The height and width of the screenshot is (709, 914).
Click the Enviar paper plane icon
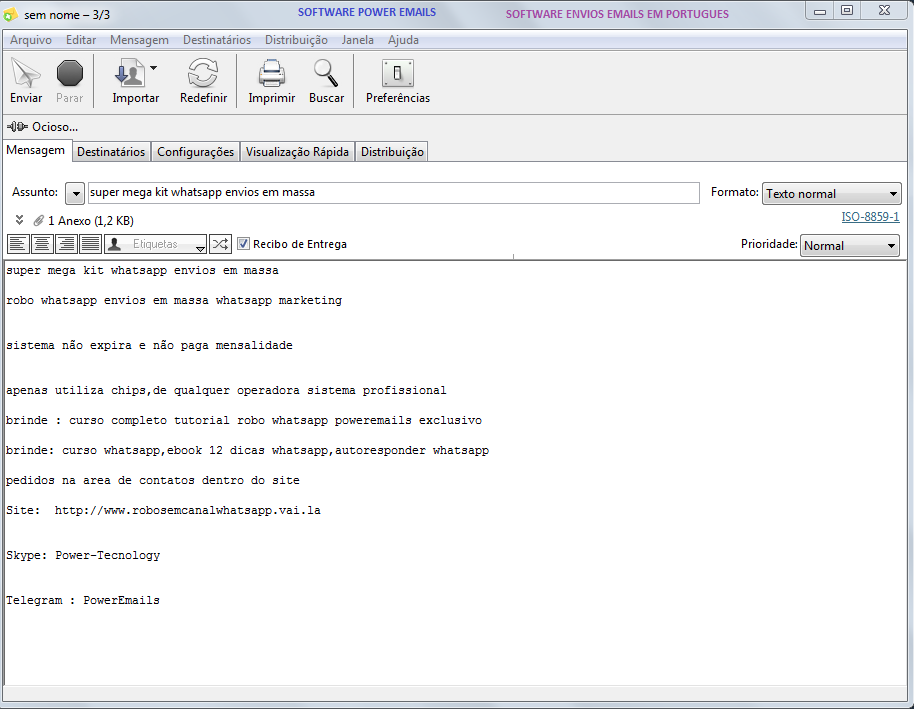pos(26,73)
